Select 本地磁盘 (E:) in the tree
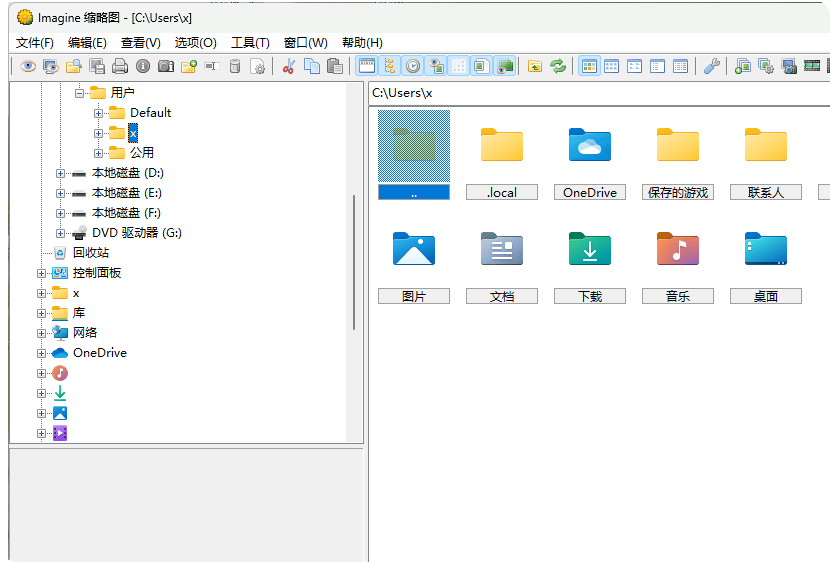The image size is (830, 562). point(127,193)
